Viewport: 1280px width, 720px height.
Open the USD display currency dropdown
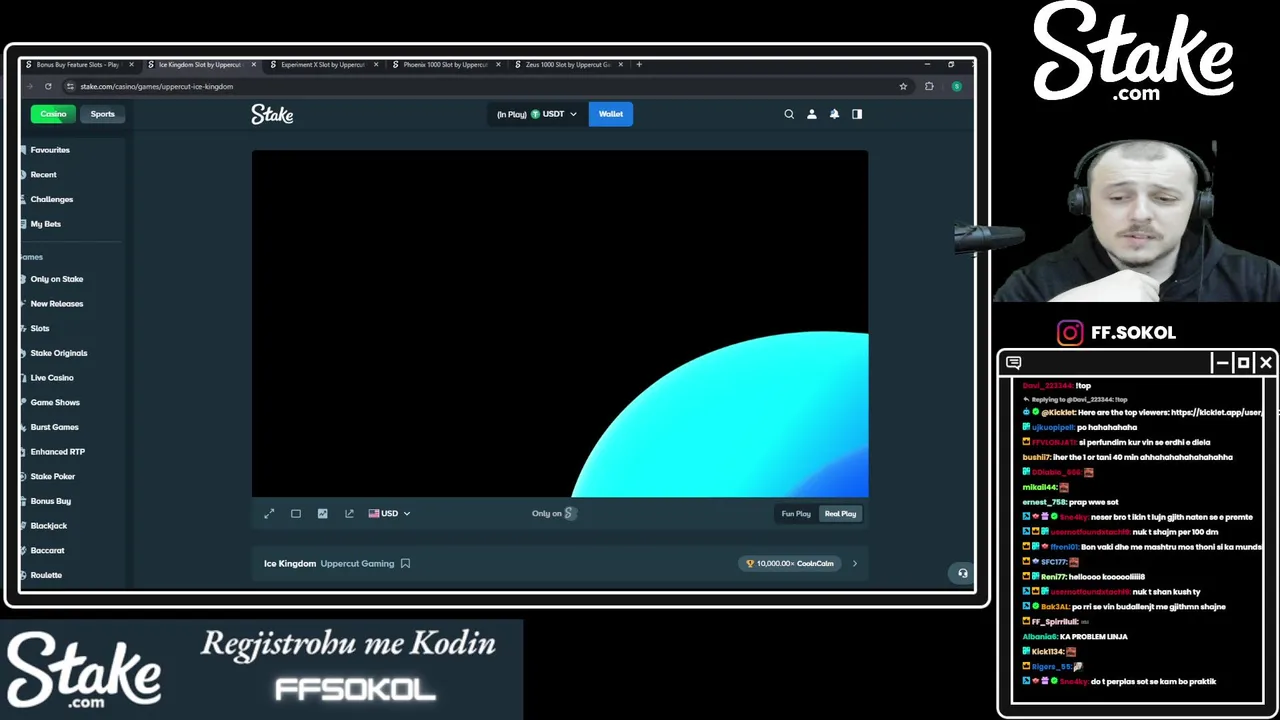[389, 514]
